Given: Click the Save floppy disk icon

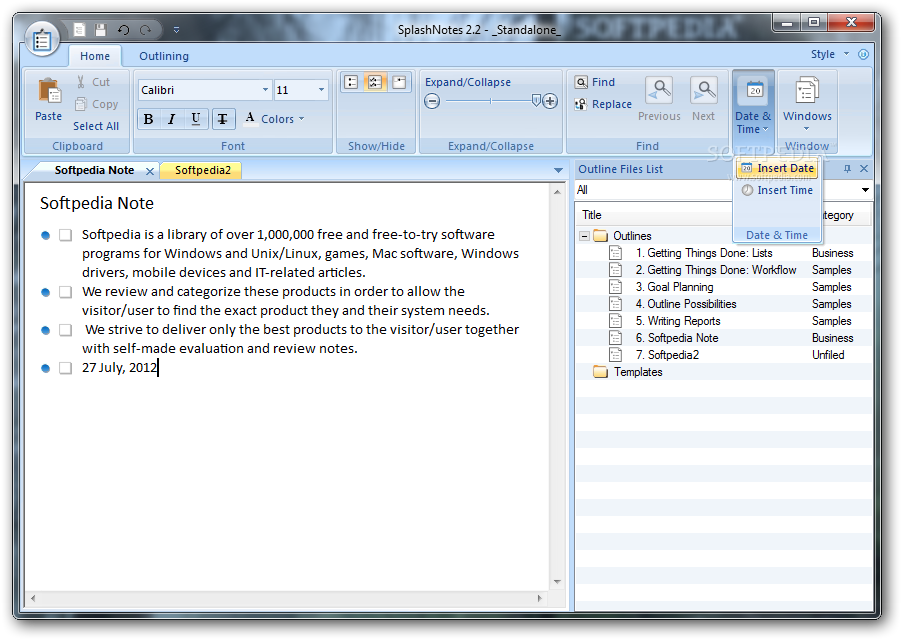Looking at the screenshot, I should point(101,29).
